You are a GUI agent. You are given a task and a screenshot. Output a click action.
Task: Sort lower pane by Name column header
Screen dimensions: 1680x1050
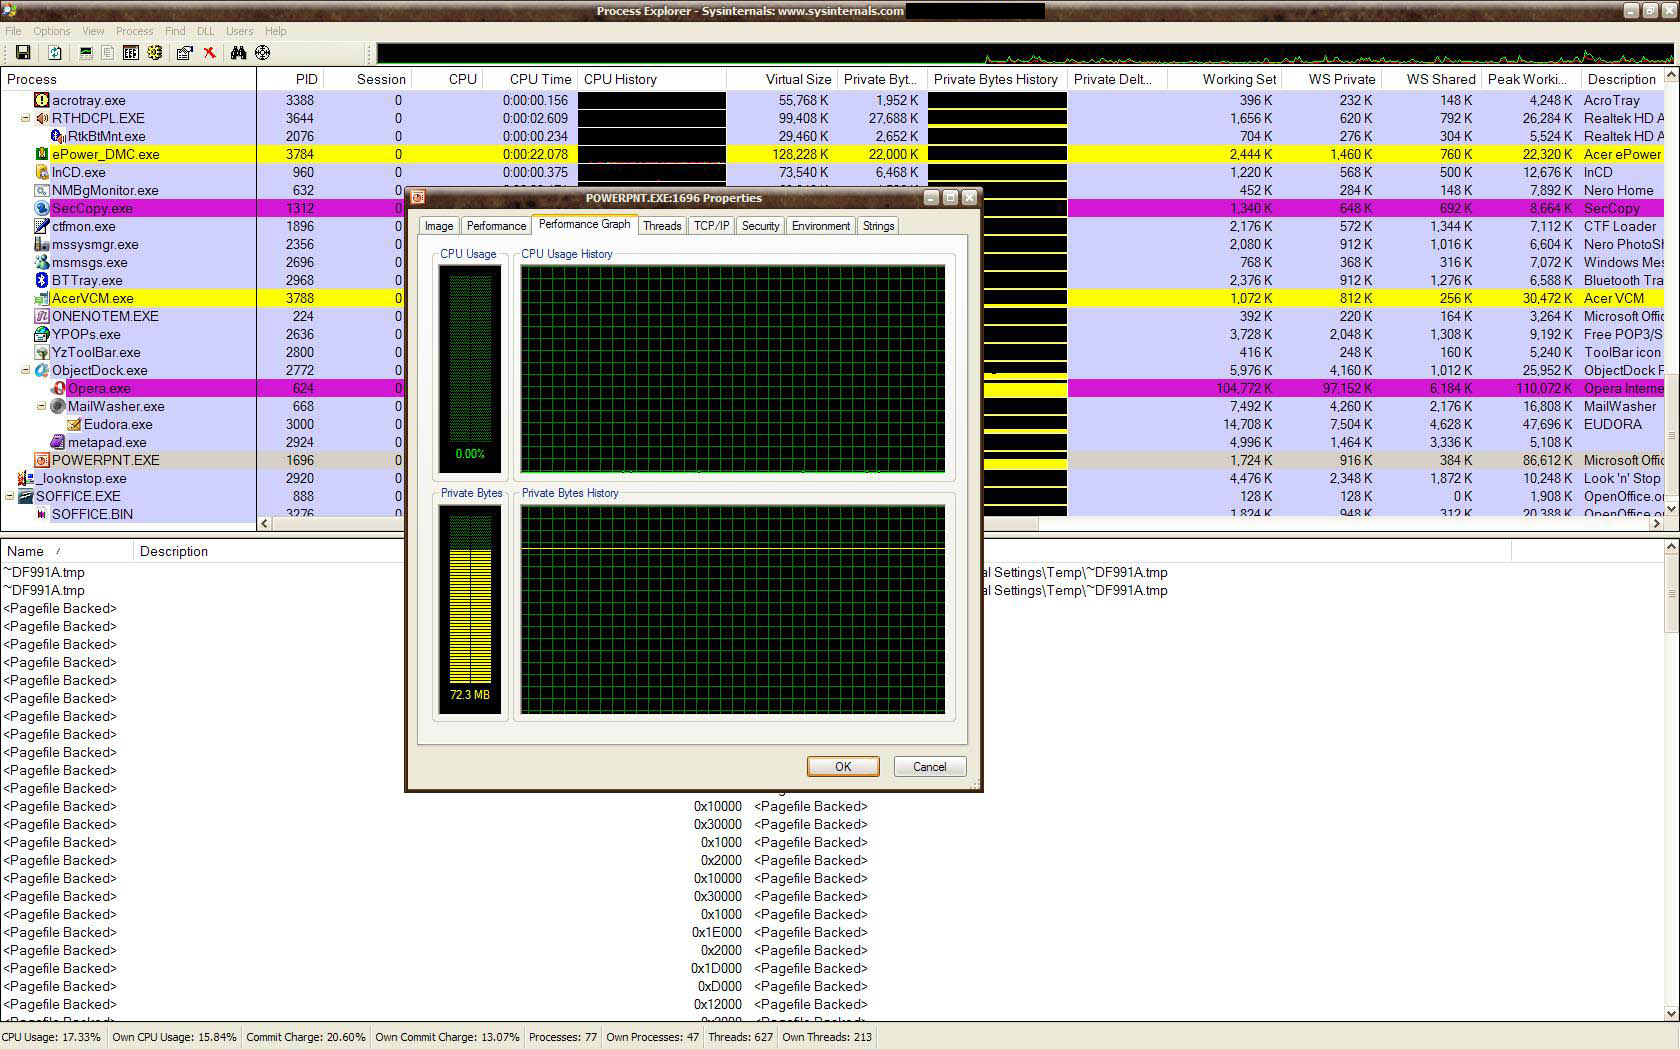66,551
